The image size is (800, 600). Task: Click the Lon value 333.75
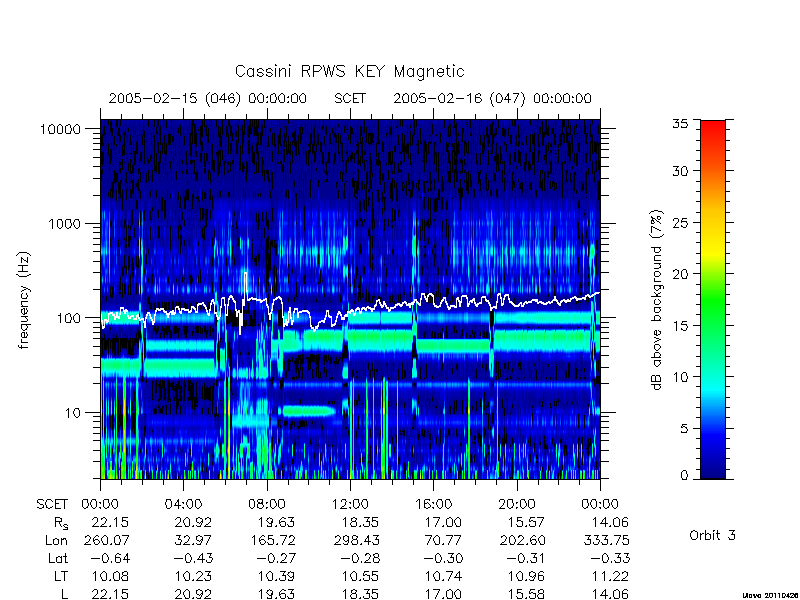click(607, 540)
